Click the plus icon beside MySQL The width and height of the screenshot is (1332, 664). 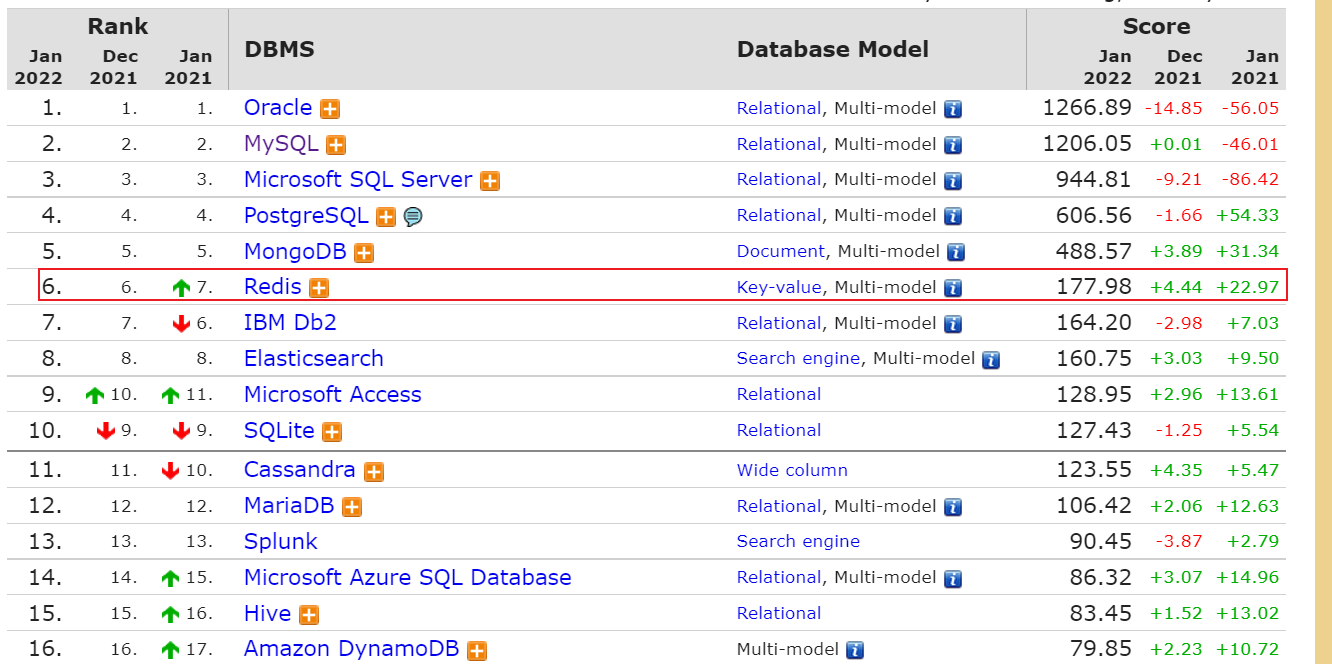(x=336, y=145)
